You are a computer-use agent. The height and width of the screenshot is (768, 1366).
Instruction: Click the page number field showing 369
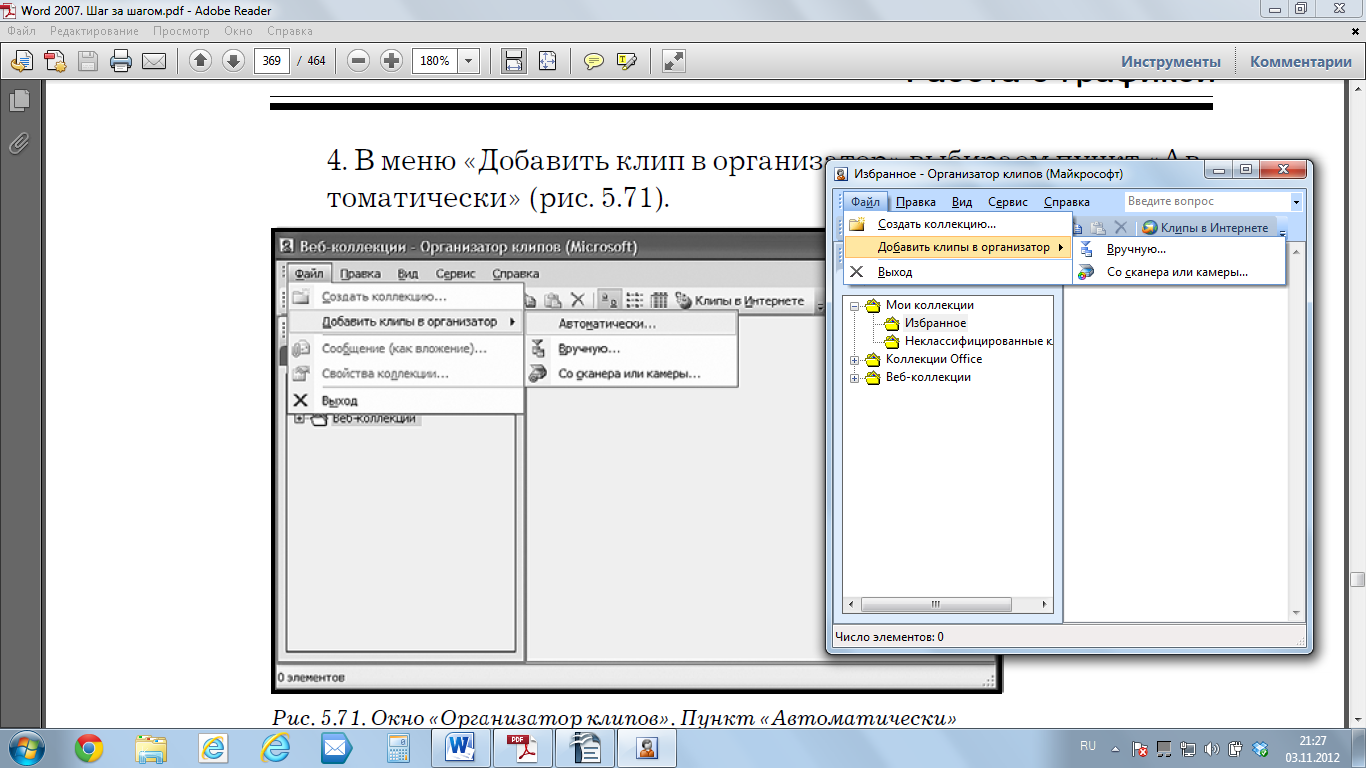(271, 61)
